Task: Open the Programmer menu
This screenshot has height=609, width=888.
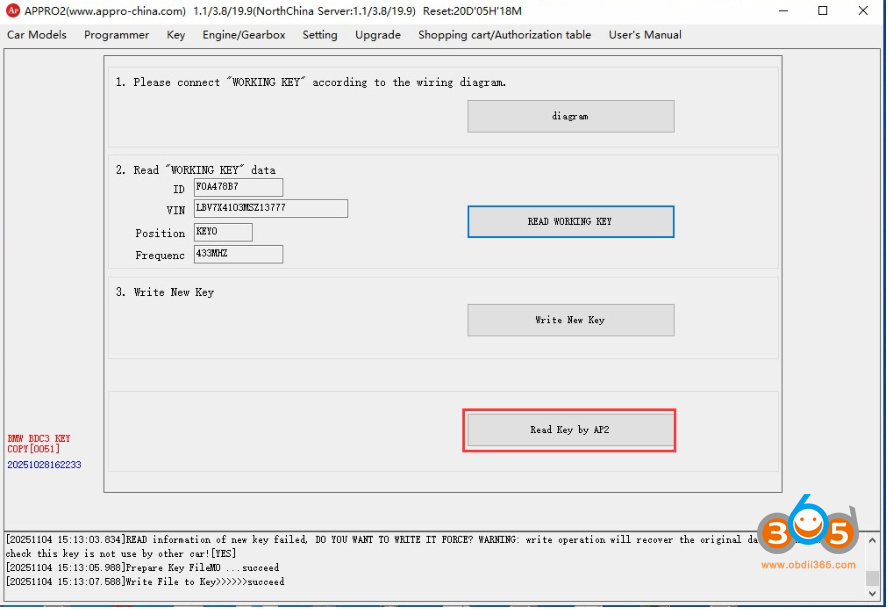Action: point(116,35)
